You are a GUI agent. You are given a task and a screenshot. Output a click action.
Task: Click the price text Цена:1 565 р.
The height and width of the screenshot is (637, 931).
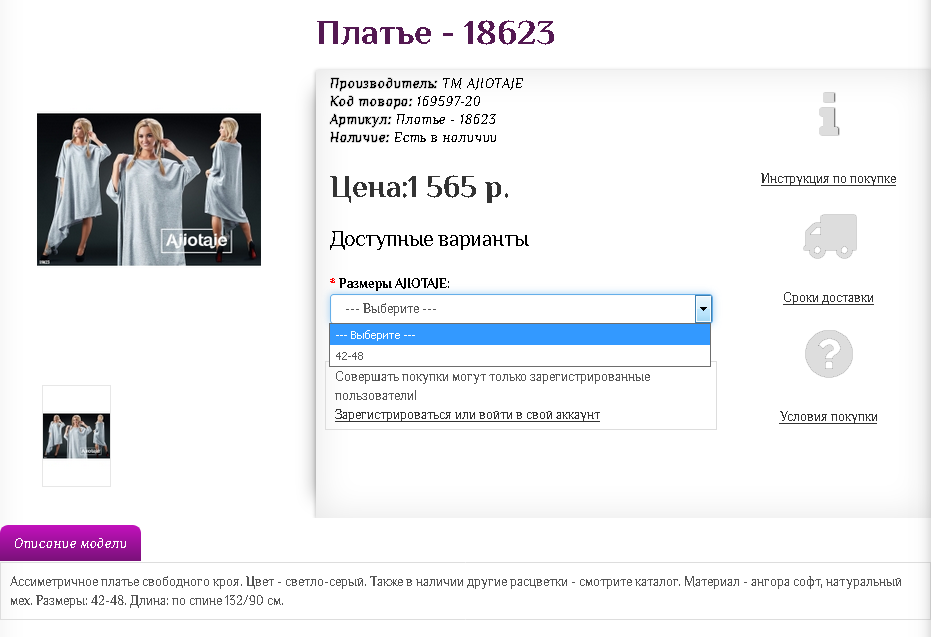pos(419,187)
